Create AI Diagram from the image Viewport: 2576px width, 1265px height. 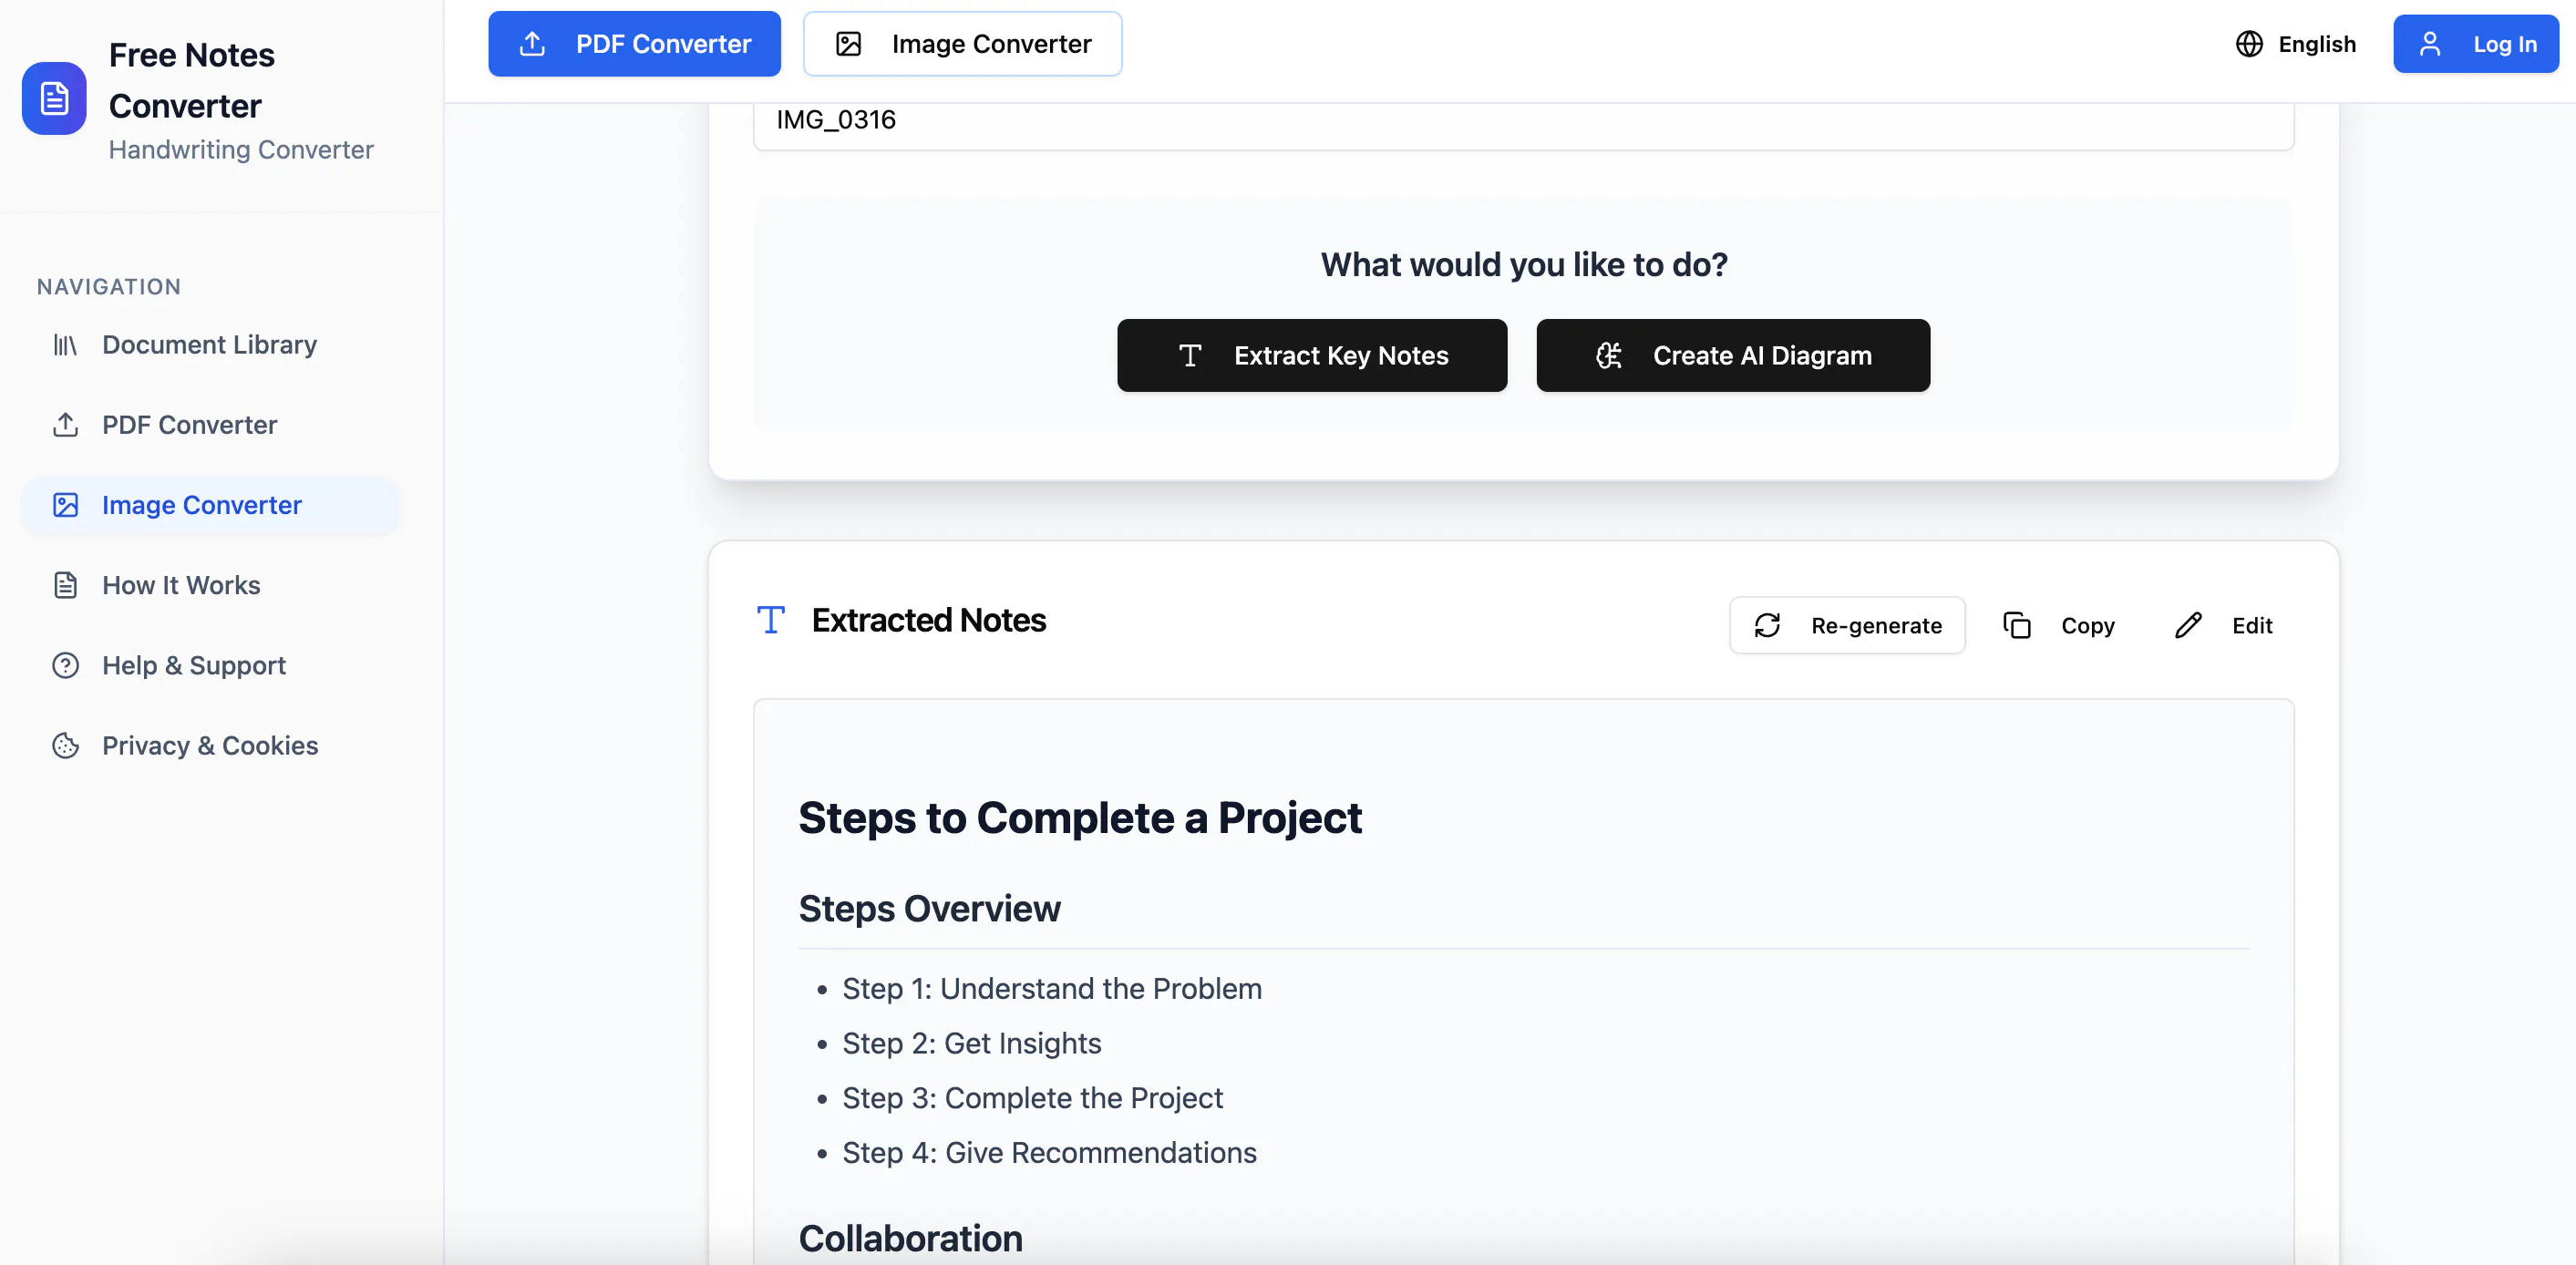(x=1733, y=355)
